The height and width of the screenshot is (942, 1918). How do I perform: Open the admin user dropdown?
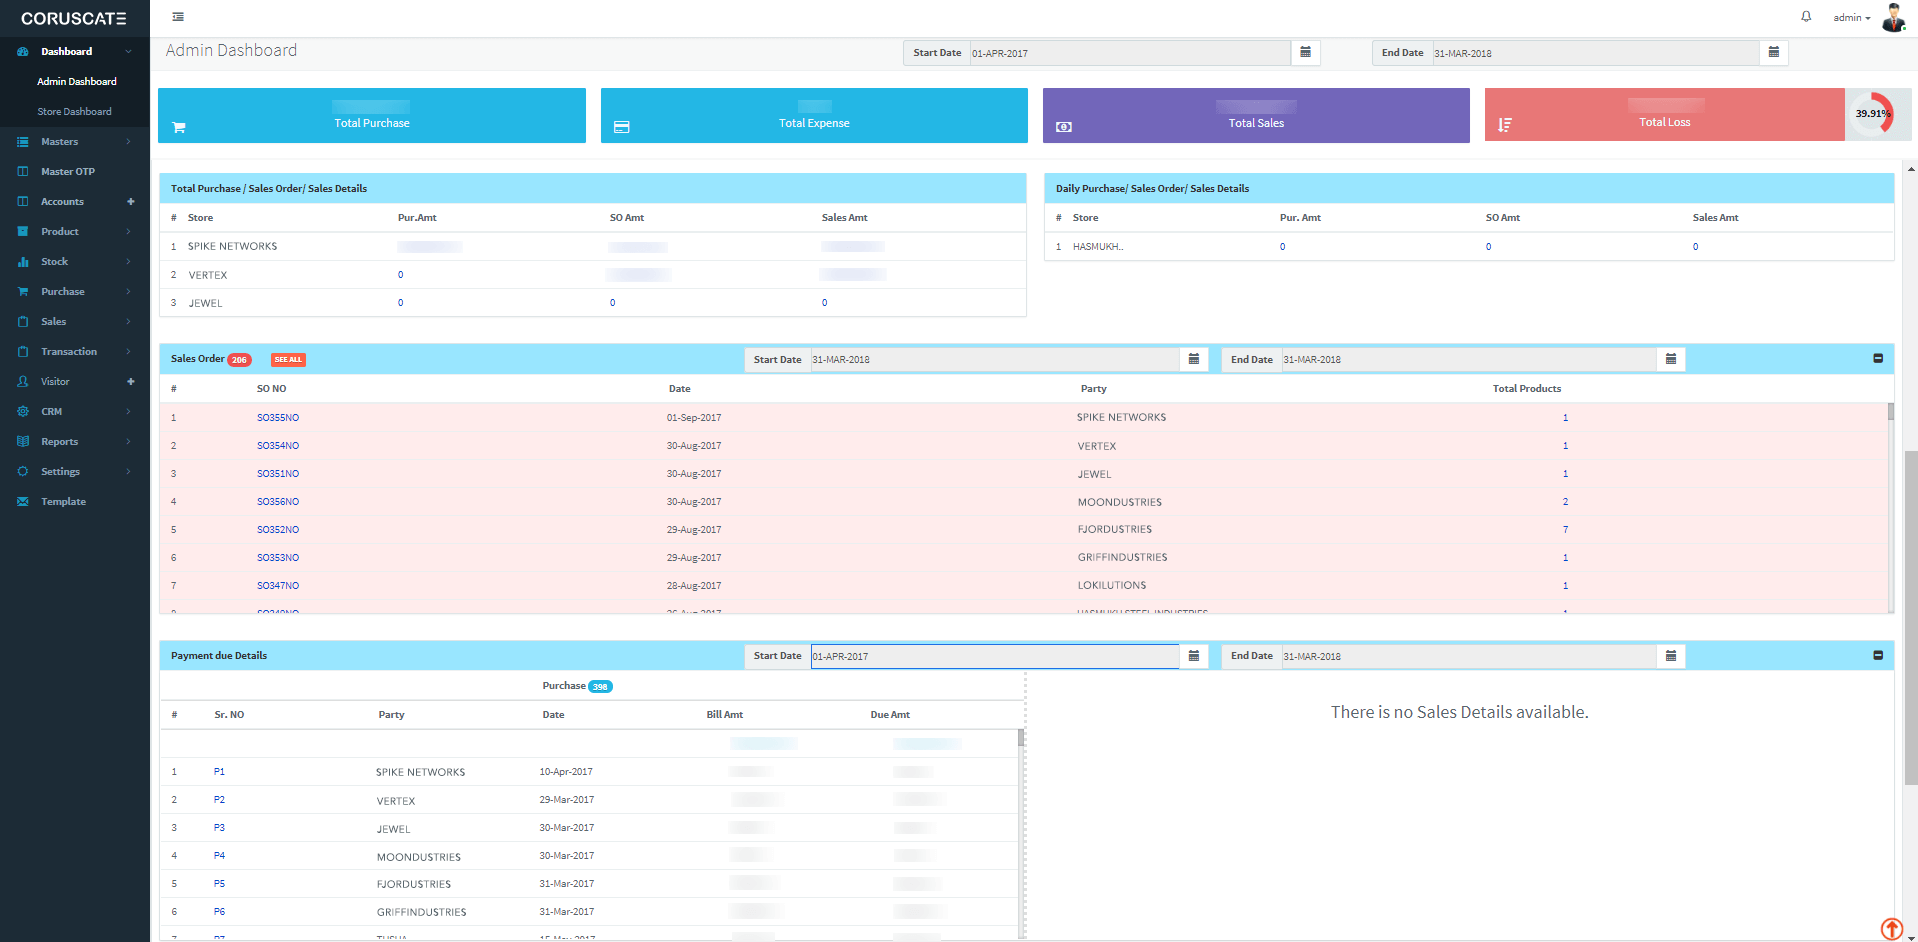[1851, 18]
